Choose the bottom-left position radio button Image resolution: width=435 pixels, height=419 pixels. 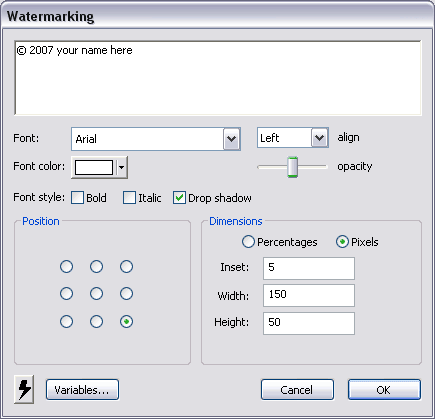66,322
